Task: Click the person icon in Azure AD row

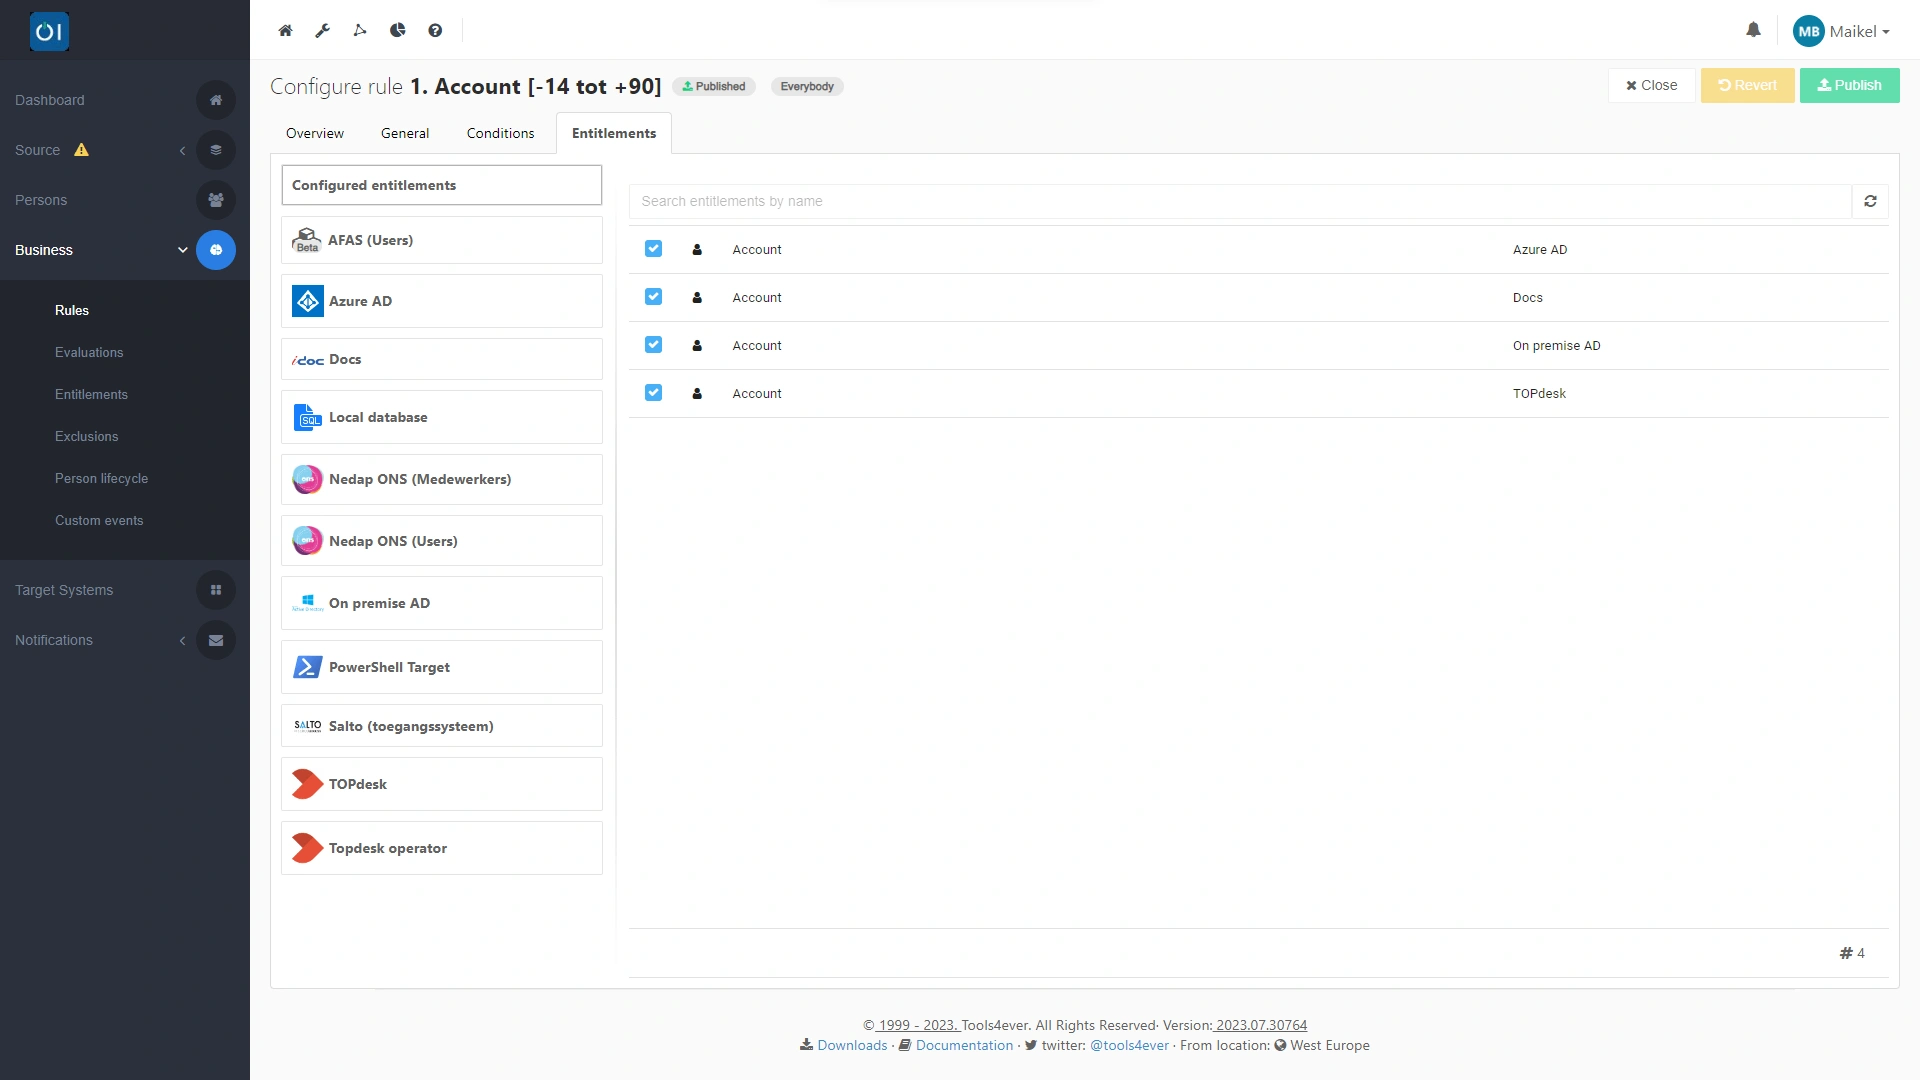Action: 697,249
